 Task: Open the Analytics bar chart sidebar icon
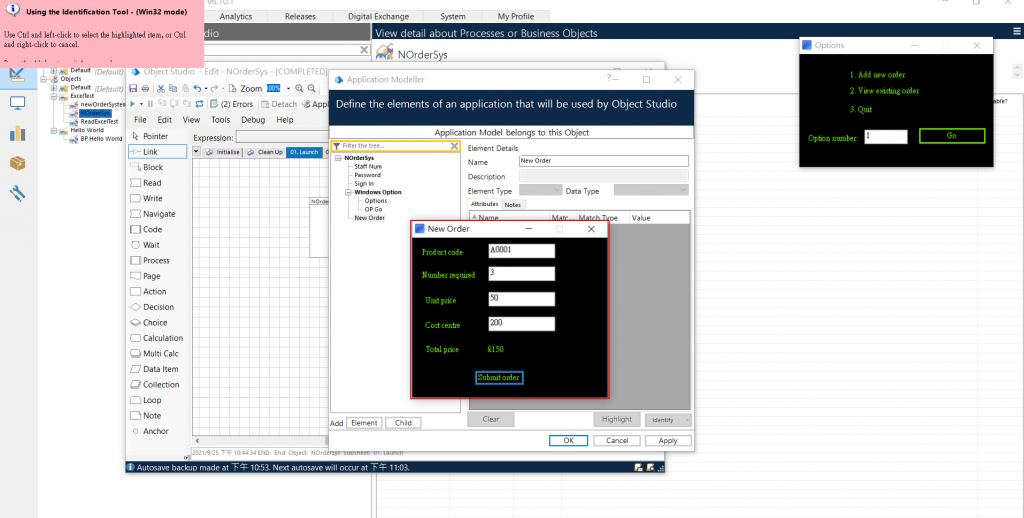coord(17,133)
